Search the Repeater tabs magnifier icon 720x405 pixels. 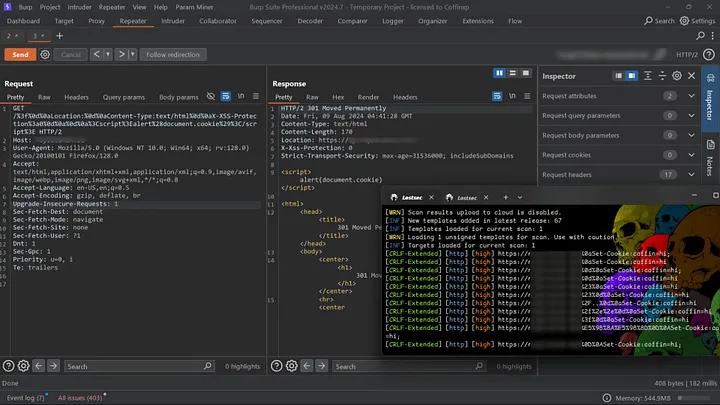coord(700,36)
